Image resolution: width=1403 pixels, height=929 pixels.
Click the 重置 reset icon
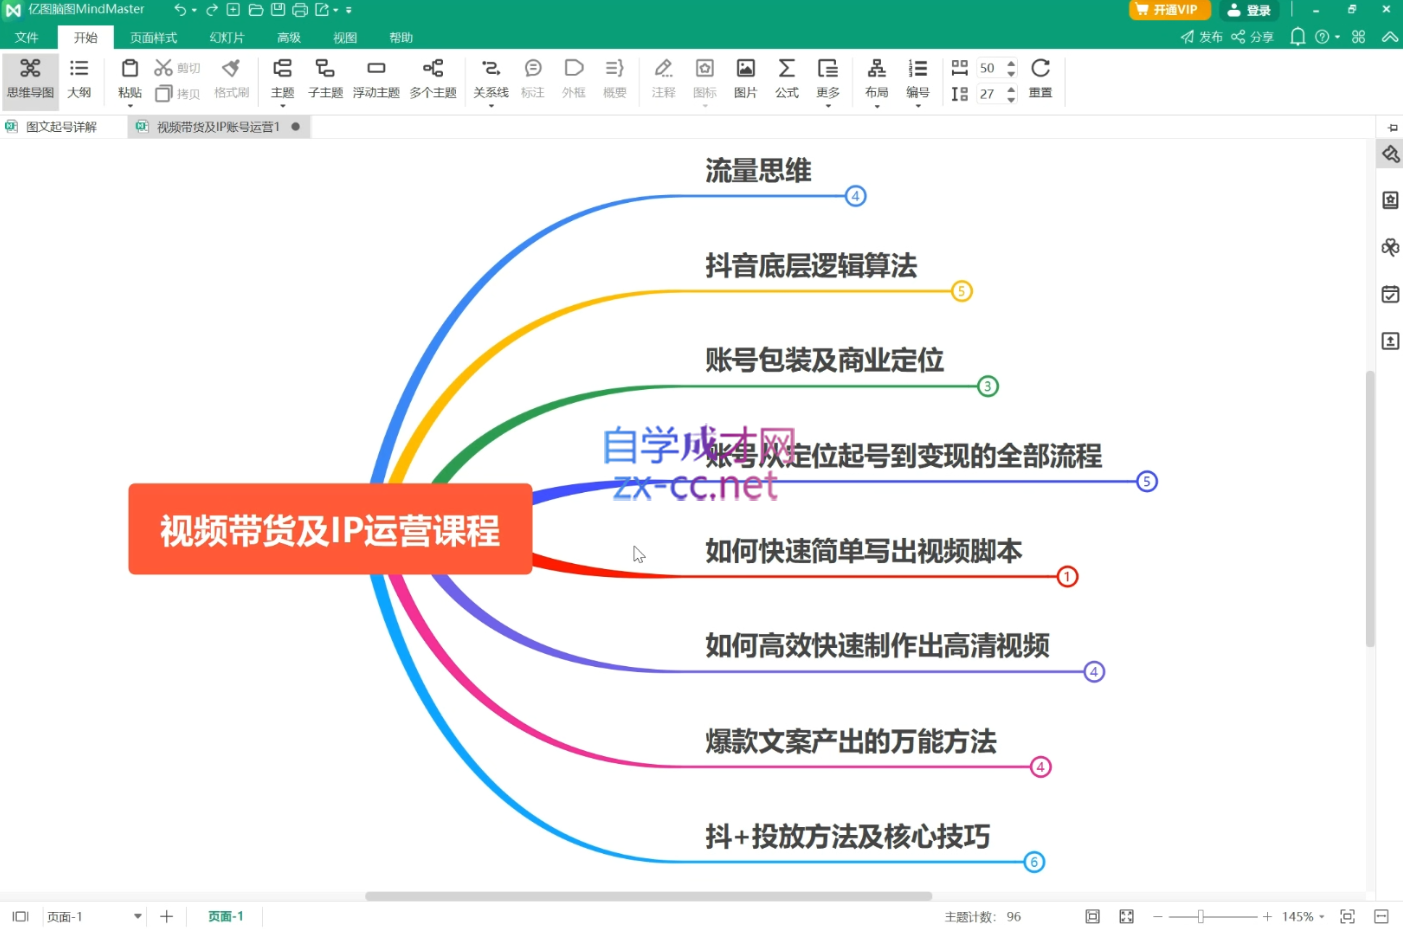click(x=1040, y=78)
